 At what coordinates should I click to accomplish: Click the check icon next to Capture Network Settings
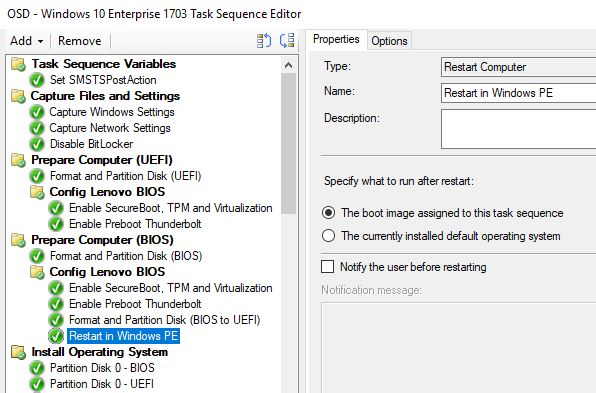tap(37, 128)
